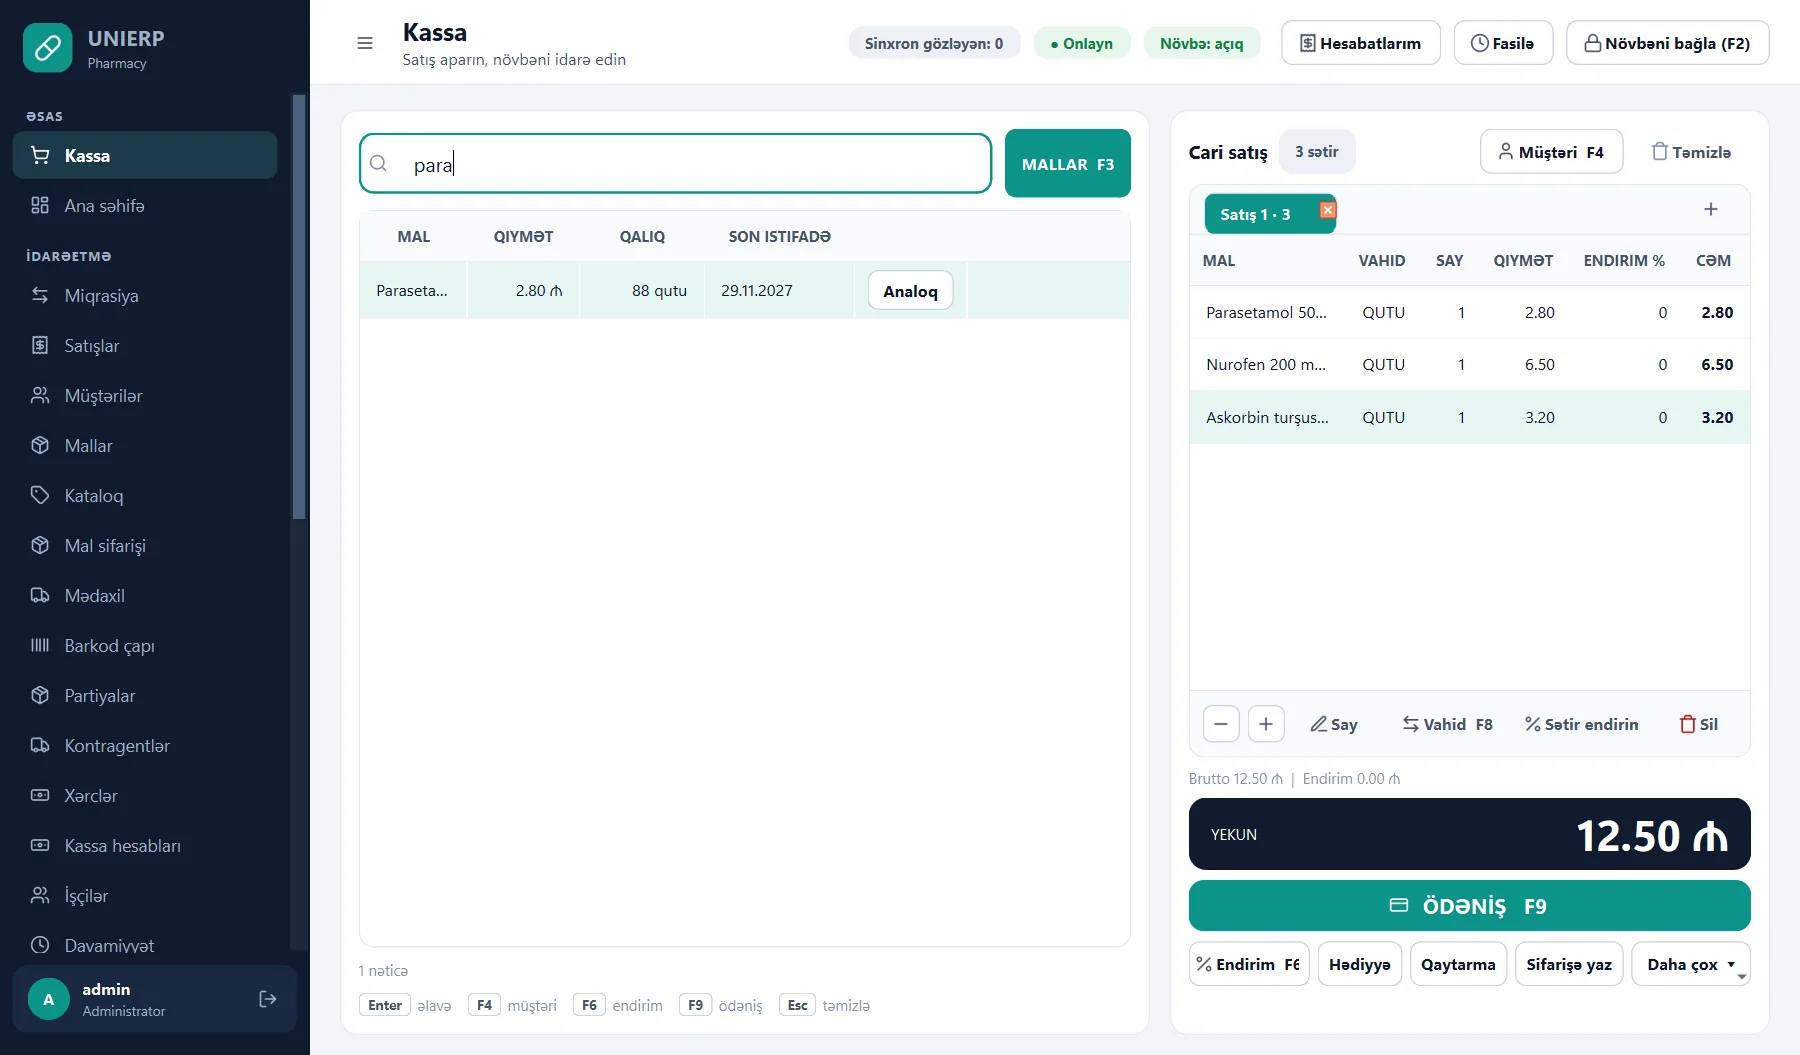Click the Endirim F6 discount button
This screenshot has height=1055, width=1800.
coord(1249,964)
